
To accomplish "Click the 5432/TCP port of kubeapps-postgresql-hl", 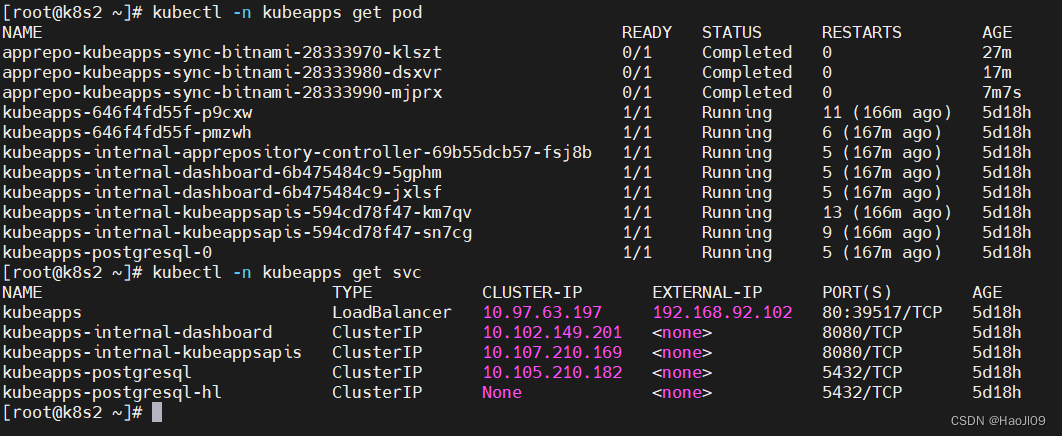I will (862, 393).
